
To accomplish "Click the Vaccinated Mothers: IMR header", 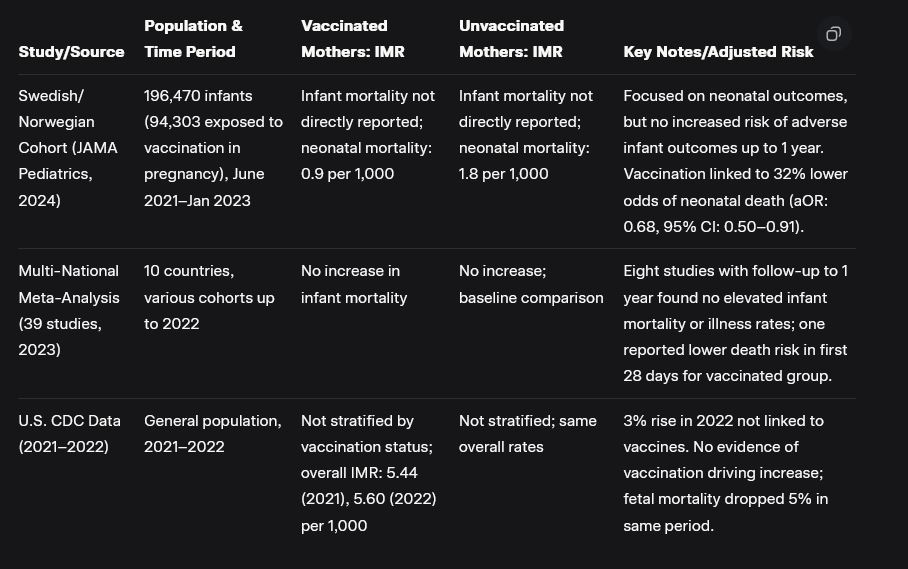I will (x=352, y=39).
